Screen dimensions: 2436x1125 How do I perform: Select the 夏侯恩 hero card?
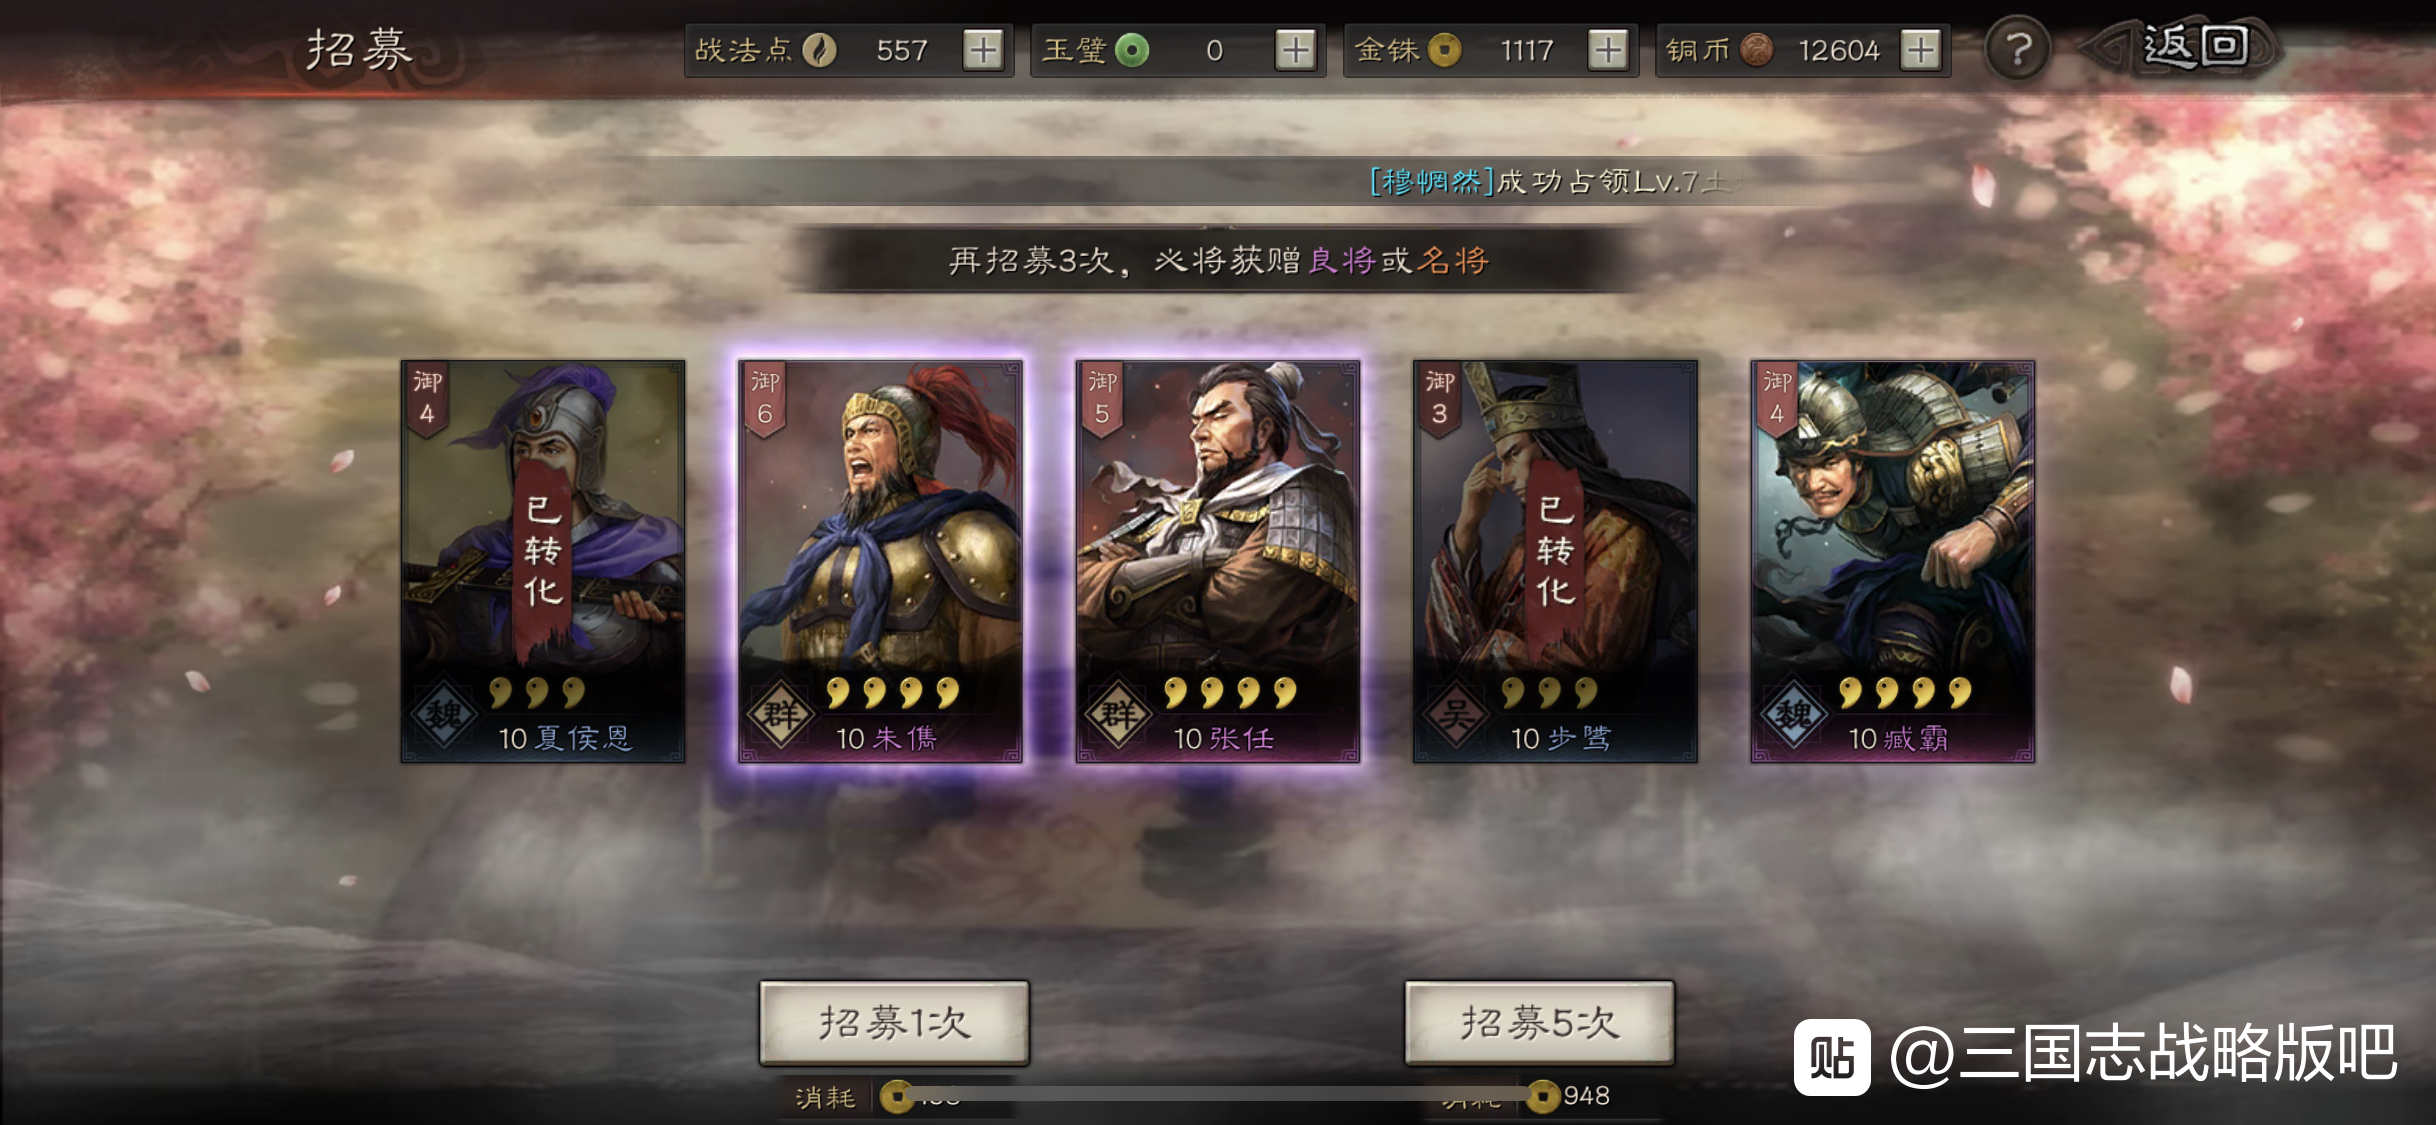pyautogui.click(x=543, y=562)
